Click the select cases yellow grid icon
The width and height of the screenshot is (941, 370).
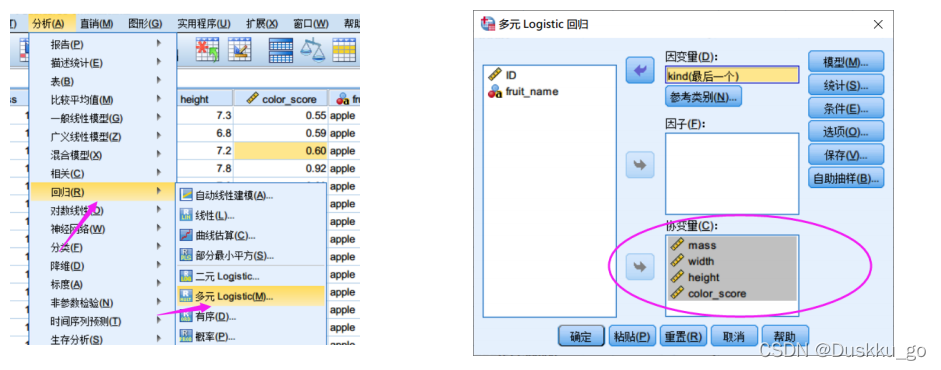(x=344, y=50)
